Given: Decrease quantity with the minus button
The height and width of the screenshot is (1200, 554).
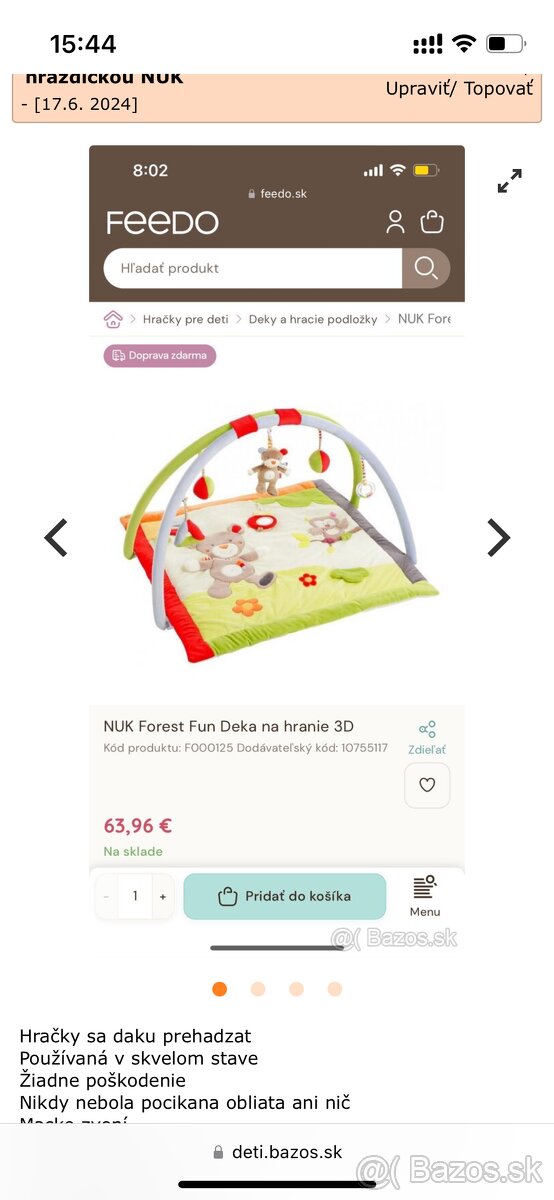Looking at the screenshot, I should (x=107, y=897).
